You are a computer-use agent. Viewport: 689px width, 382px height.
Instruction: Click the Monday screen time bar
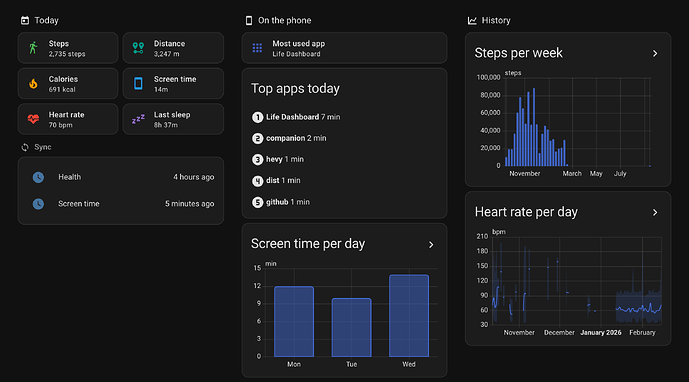pyautogui.click(x=294, y=321)
